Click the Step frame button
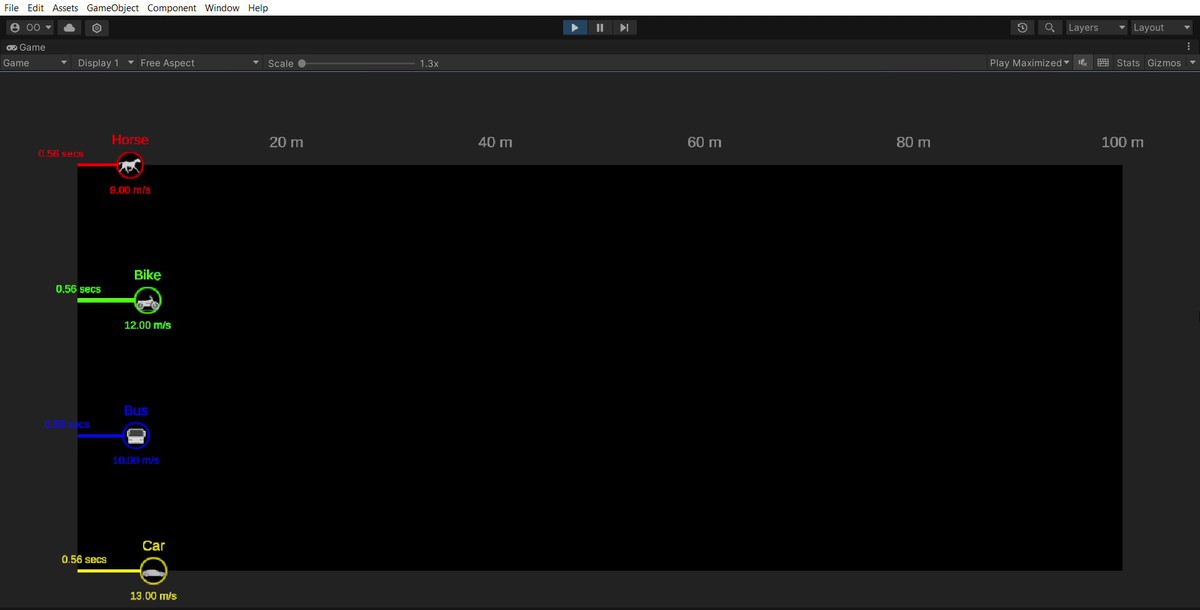The height and width of the screenshot is (610, 1200). [x=624, y=28]
